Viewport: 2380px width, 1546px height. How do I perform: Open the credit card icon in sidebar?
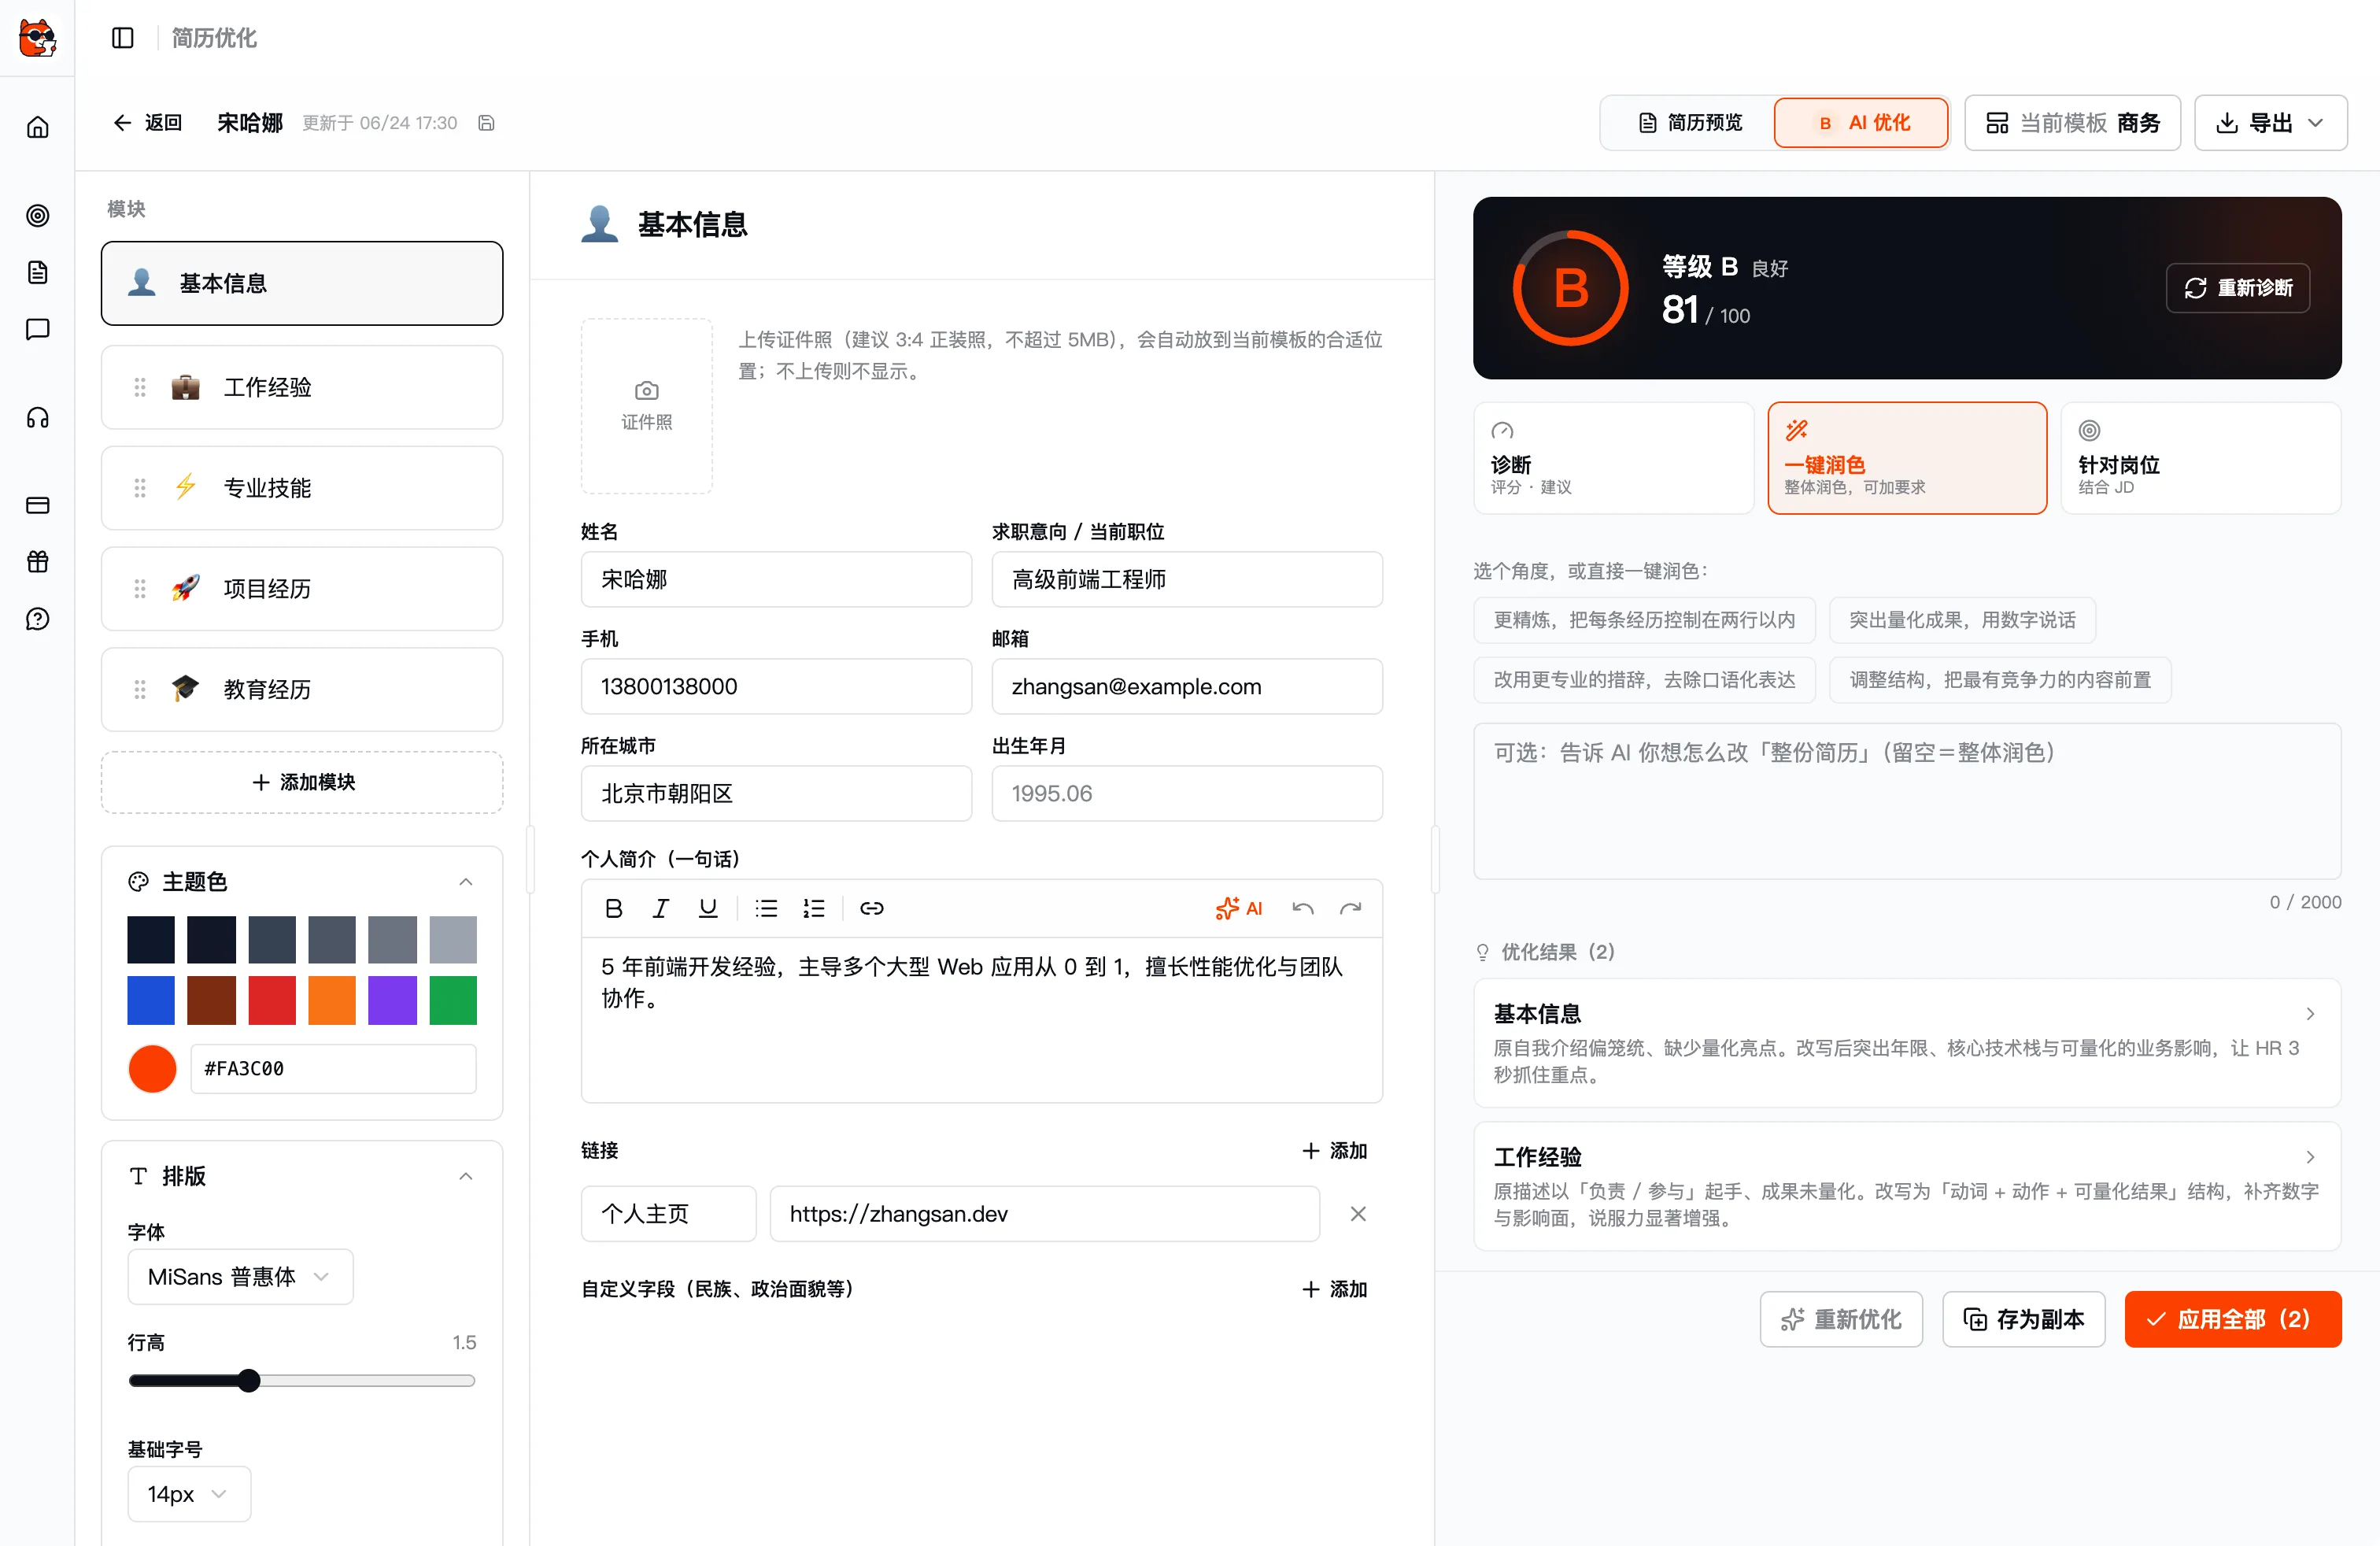(38, 505)
